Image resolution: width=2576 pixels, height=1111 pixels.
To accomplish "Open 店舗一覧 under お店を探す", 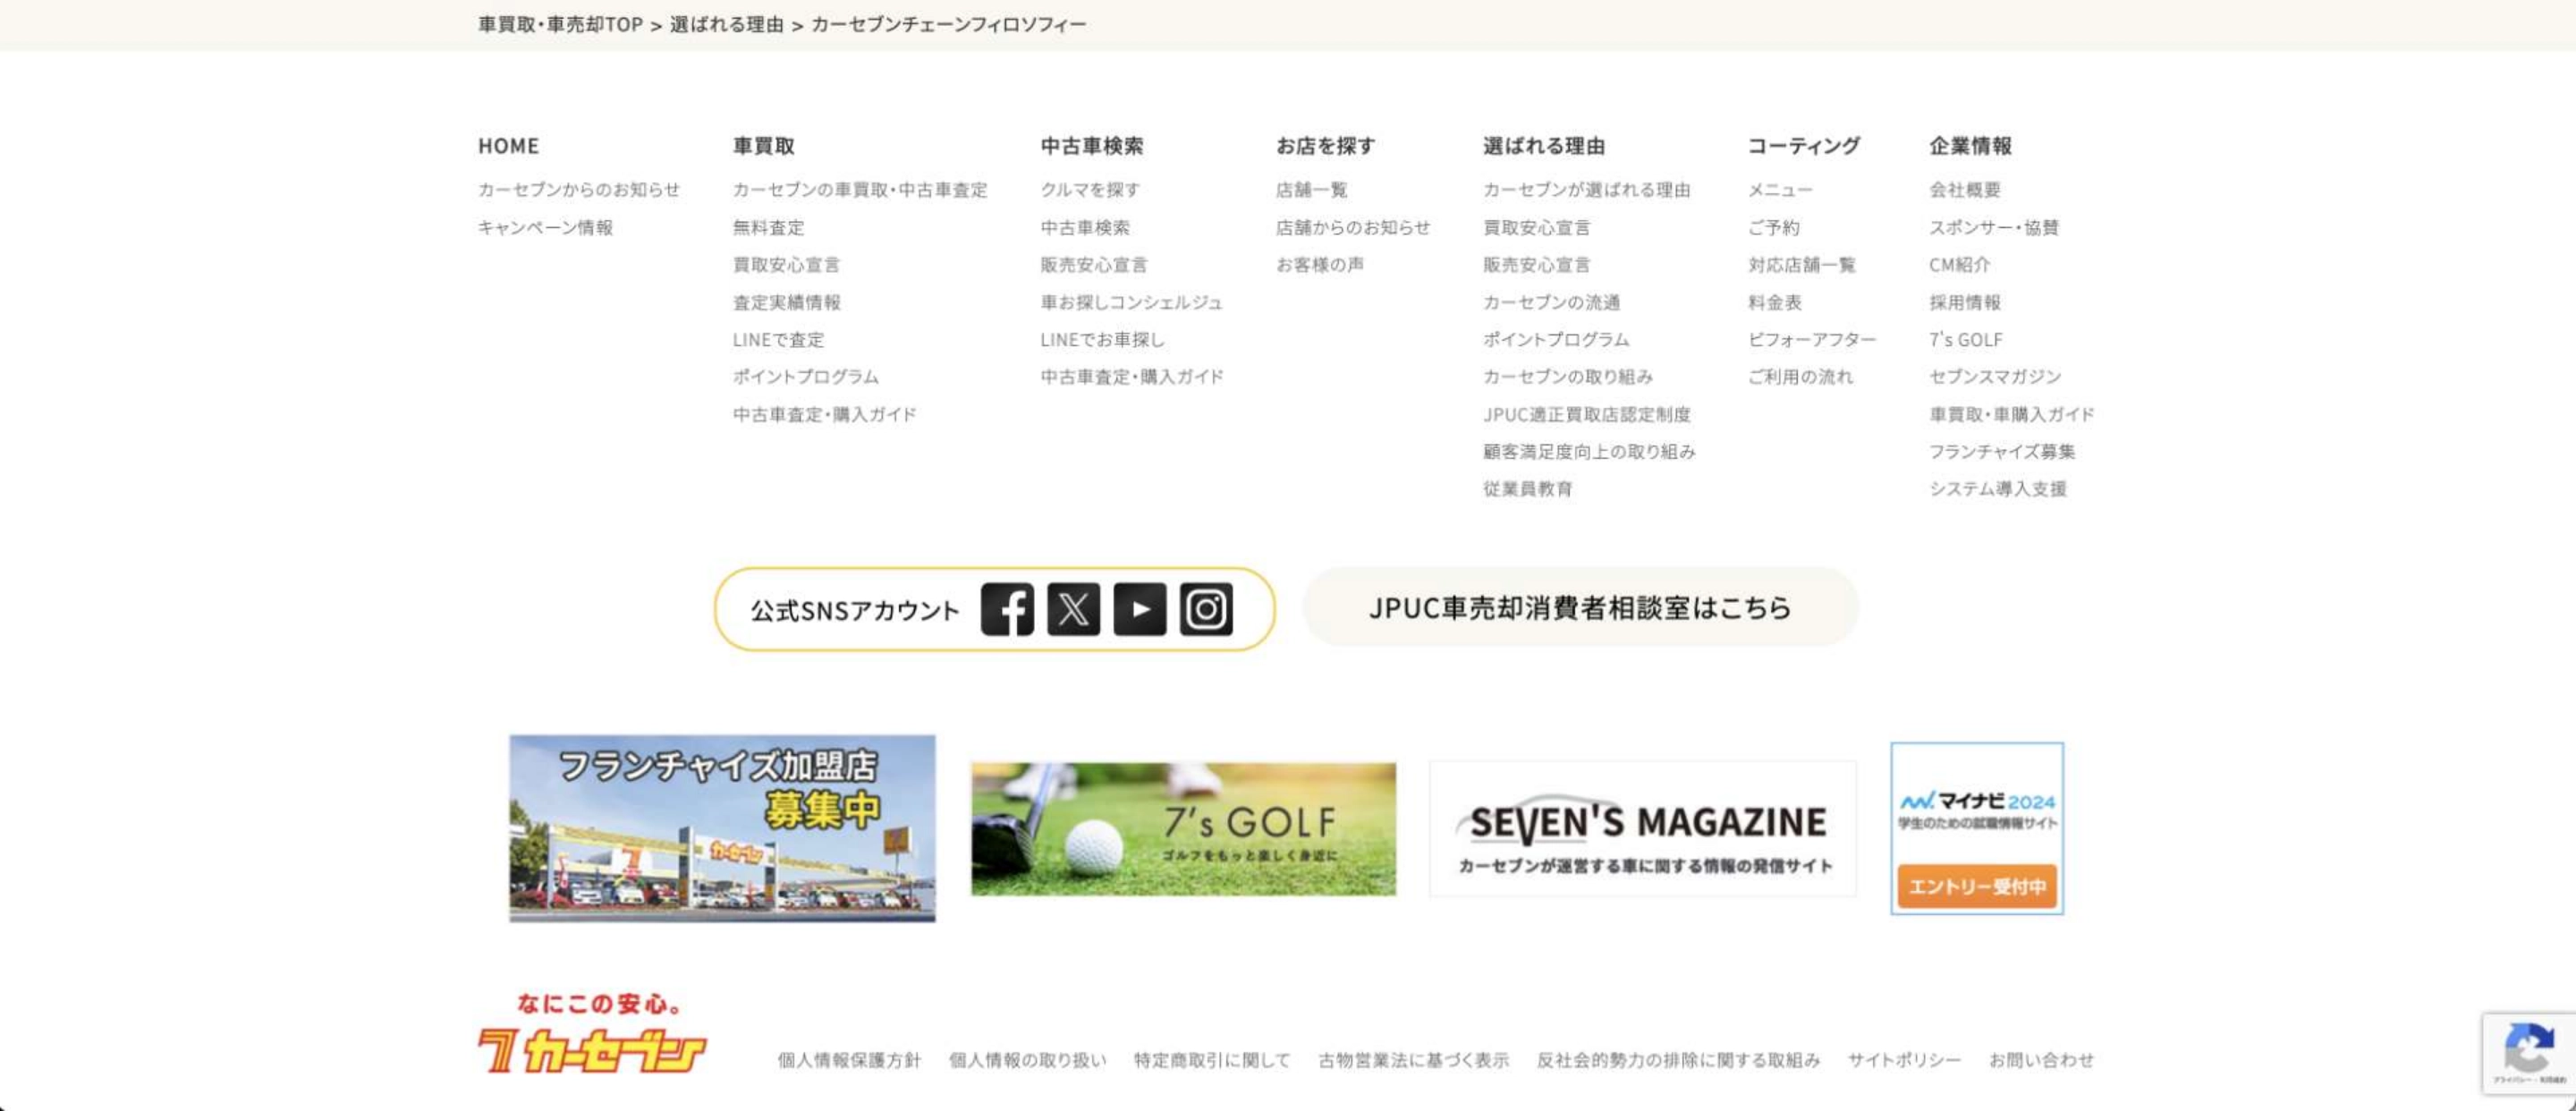I will (x=1311, y=189).
